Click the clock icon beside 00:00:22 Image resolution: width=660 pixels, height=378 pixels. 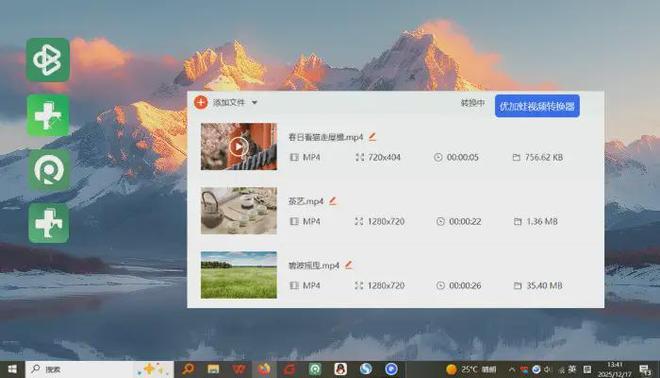point(440,221)
